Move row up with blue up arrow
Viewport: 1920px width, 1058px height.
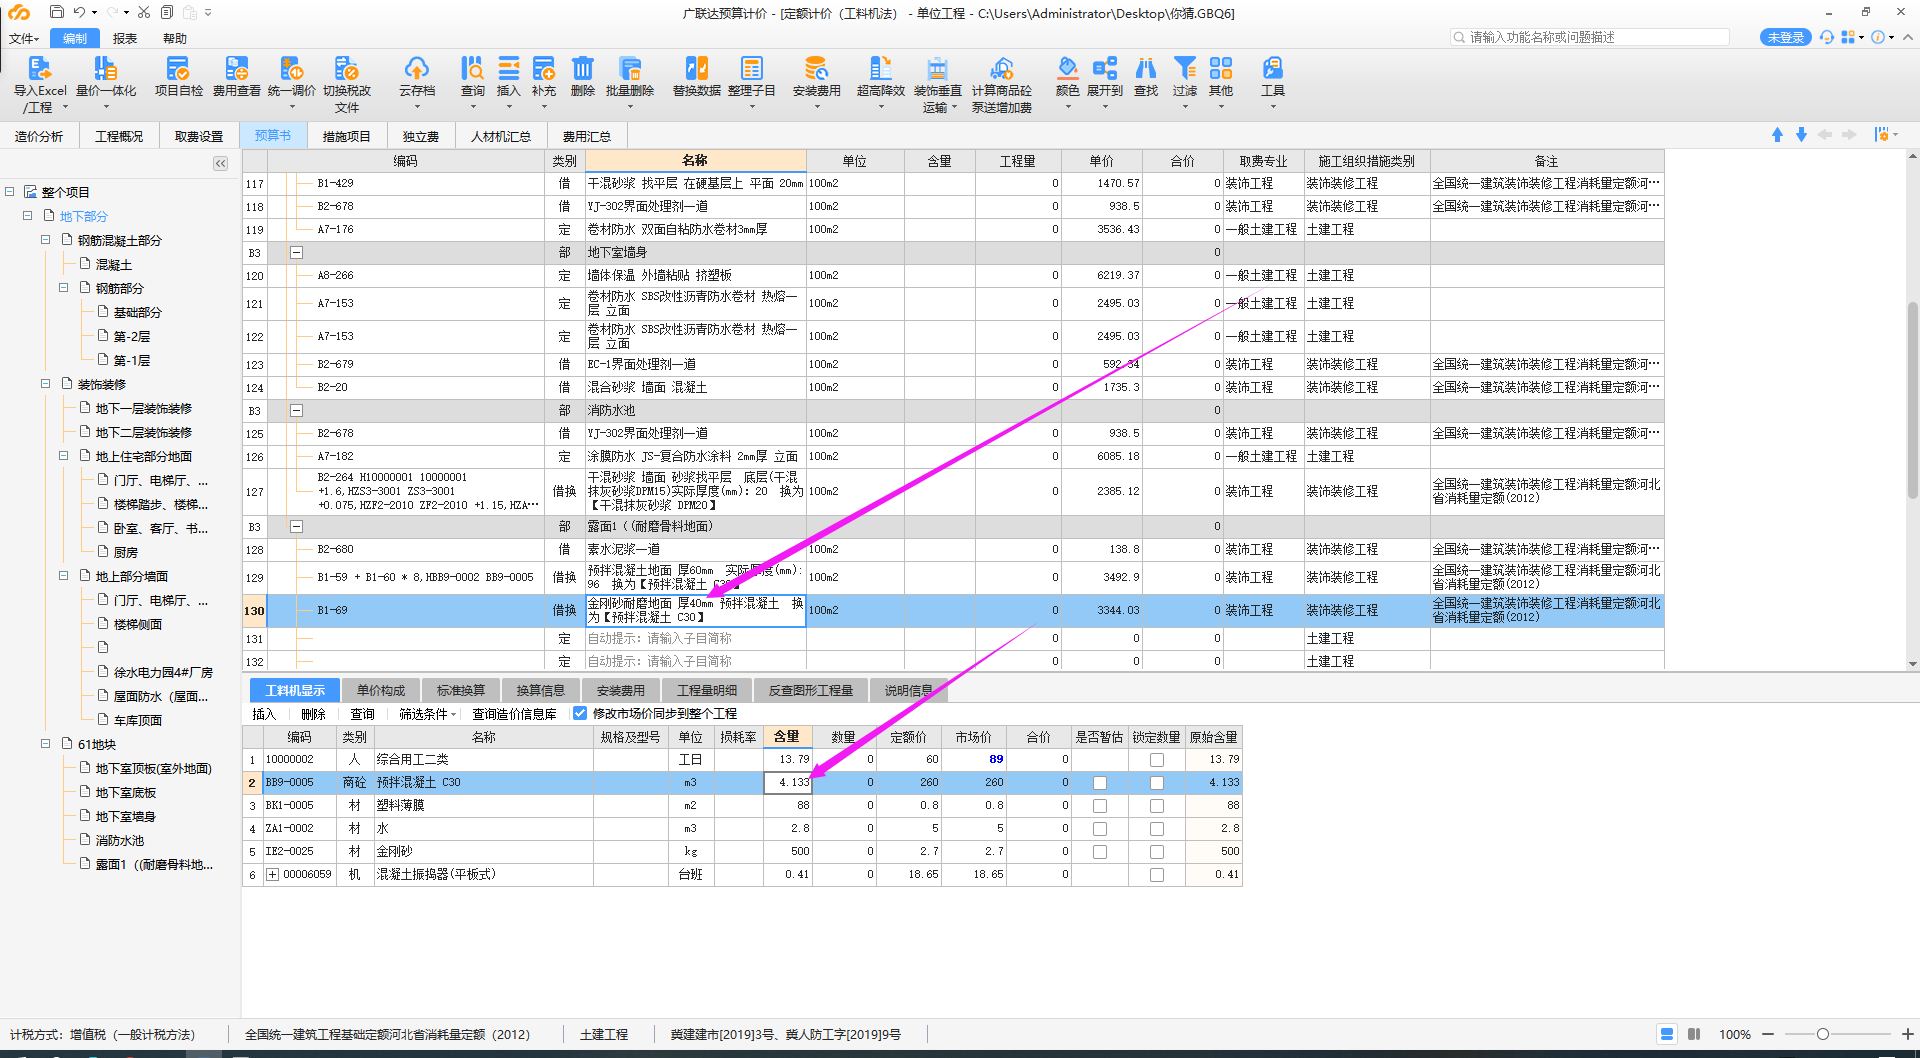coord(1777,135)
